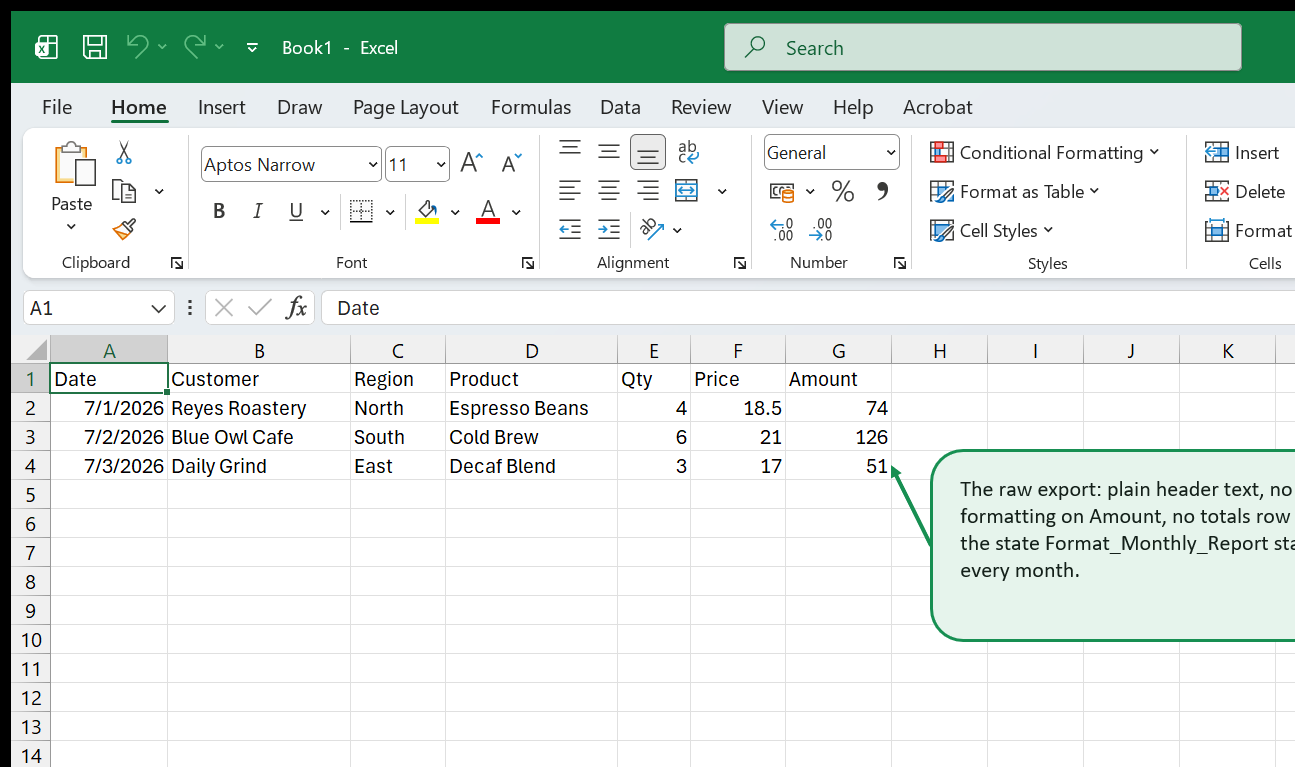Viewport: 1295px width, 767px height.
Task: Select the Format Painter brush
Action: pyautogui.click(x=124, y=229)
